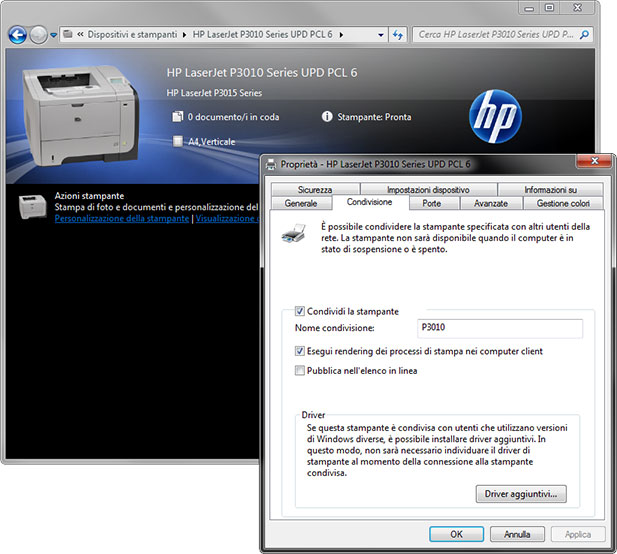Switch to the Porte tab
Image resolution: width=617 pixels, height=554 pixels.
[432, 203]
